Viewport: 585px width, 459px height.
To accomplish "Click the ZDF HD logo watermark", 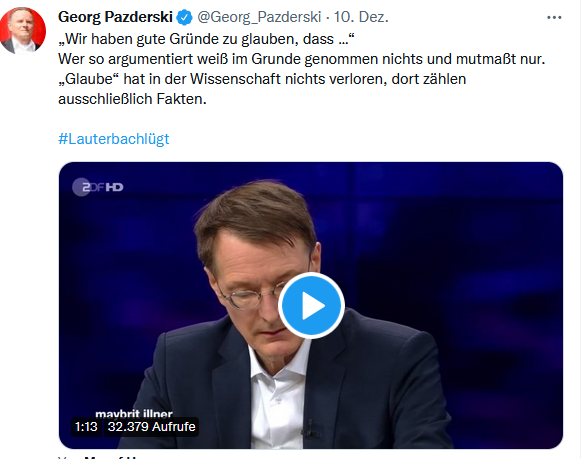I will tap(98, 187).
